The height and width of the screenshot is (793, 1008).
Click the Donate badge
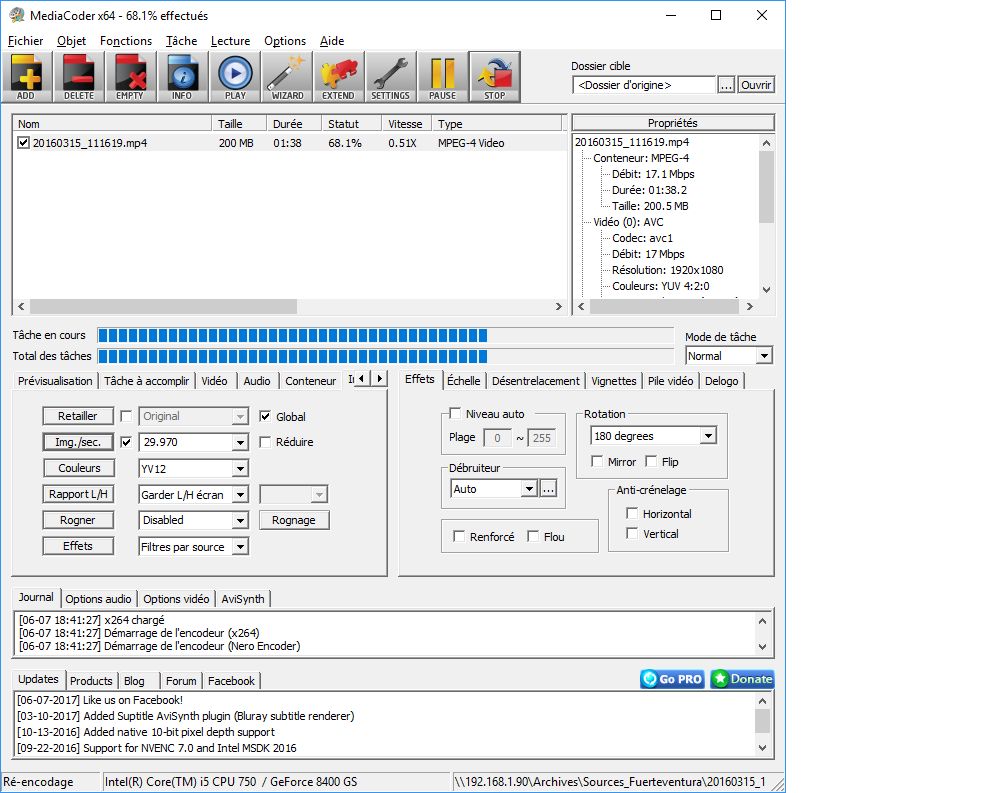point(742,679)
